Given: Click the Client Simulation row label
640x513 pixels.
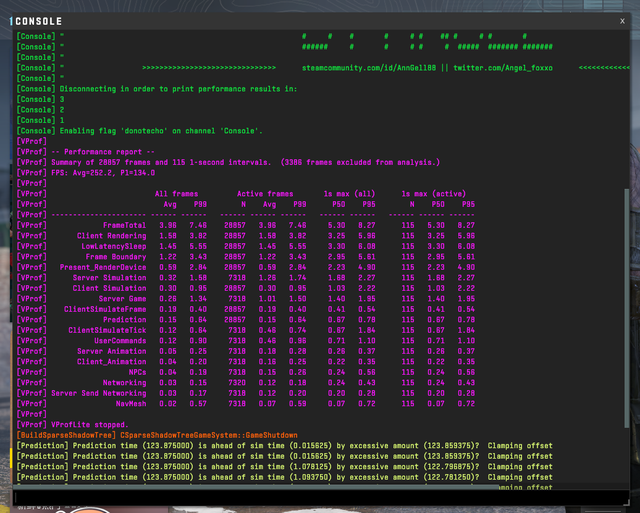Looking at the screenshot, I should [109, 288].
